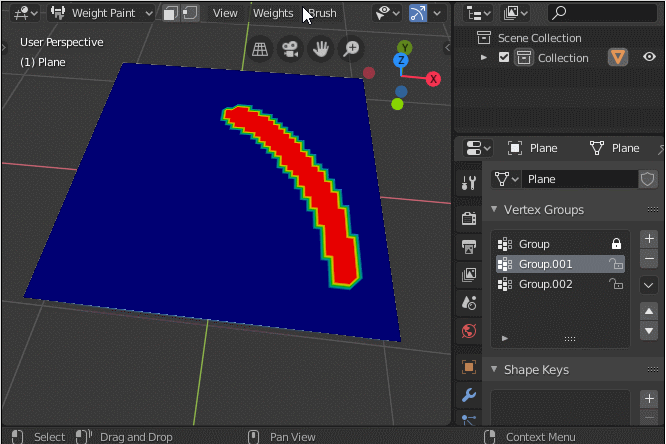Open Scene properties tab
The width and height of the screenshot is (666, 444).
[468, 303]
